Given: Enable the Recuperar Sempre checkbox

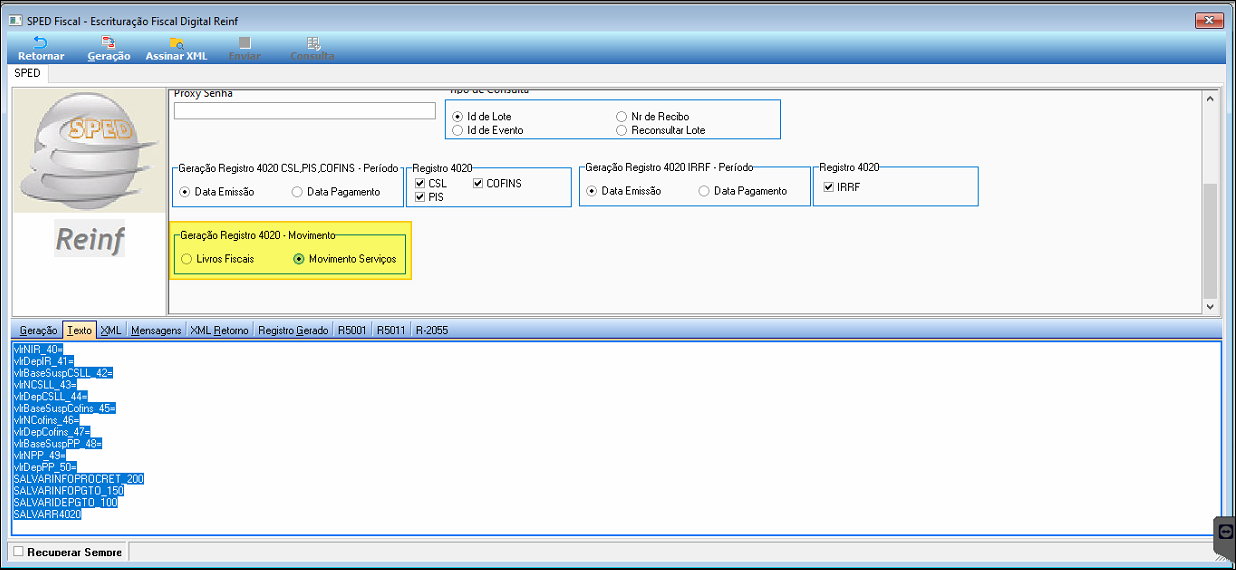Looking at the screenshot, I should [18, 552].
